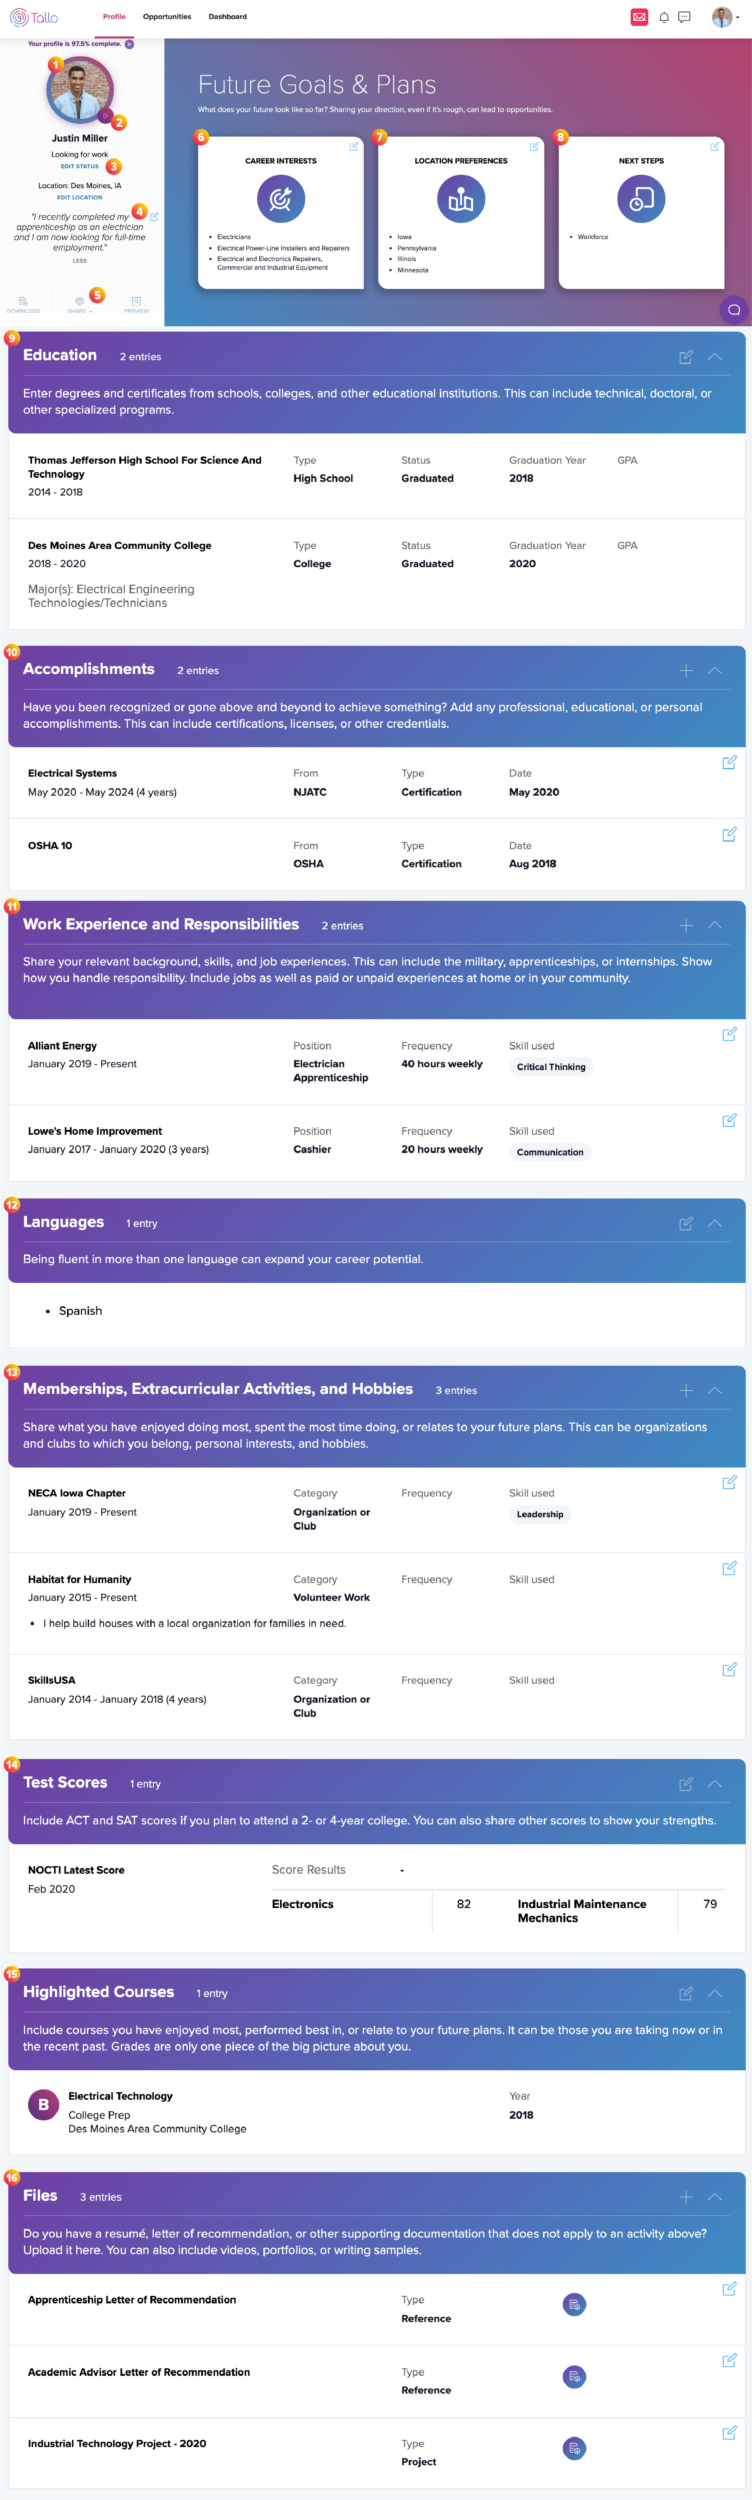Collapse the Education section

pos(715,356)
